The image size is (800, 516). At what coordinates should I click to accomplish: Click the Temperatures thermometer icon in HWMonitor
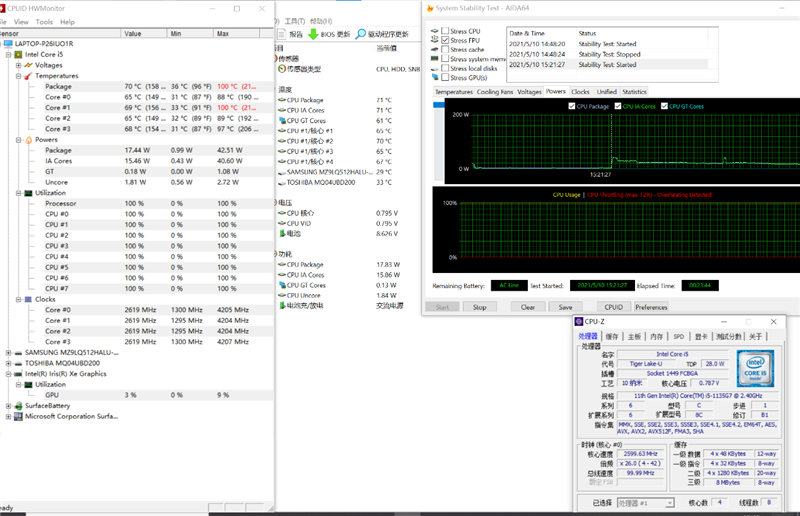29,76
